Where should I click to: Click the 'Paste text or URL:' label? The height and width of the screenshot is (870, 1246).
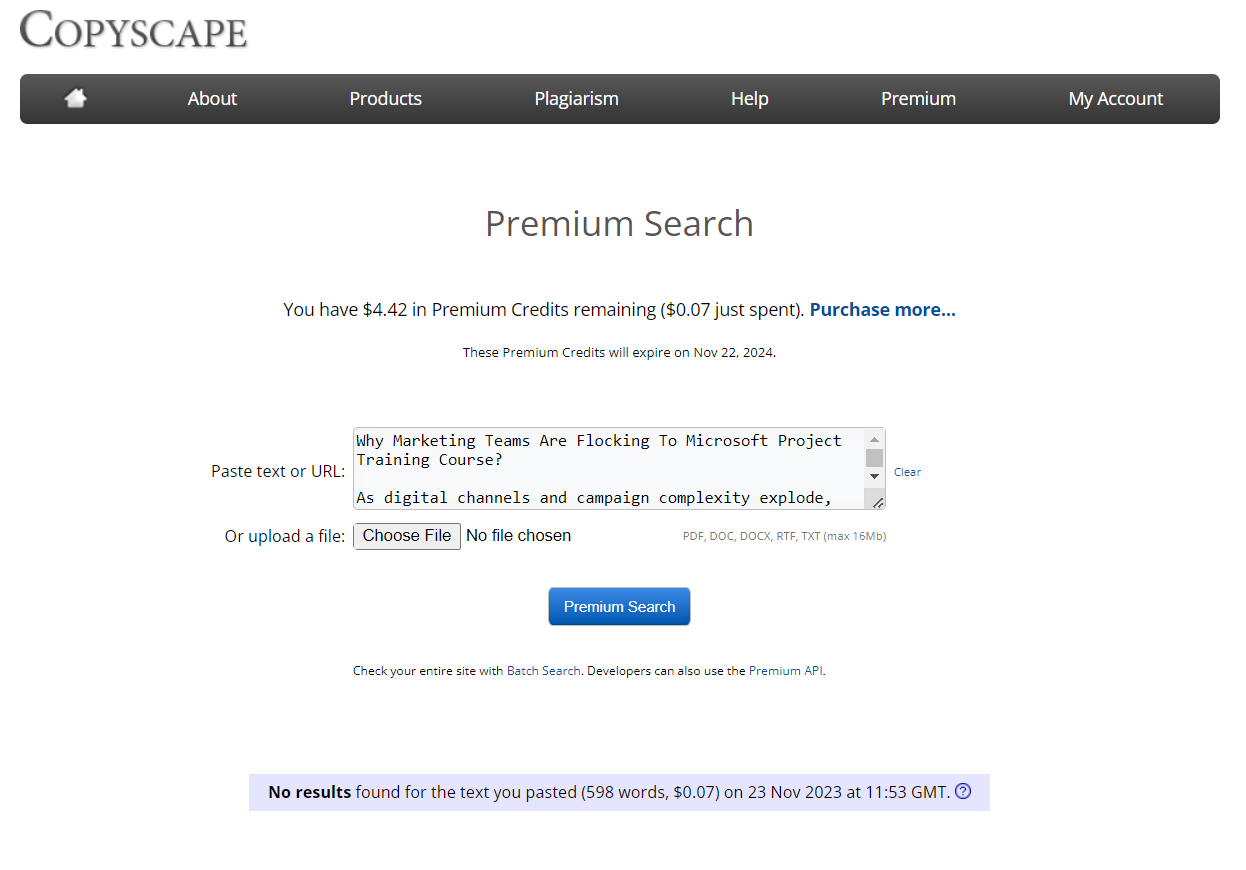pos(278,471)
